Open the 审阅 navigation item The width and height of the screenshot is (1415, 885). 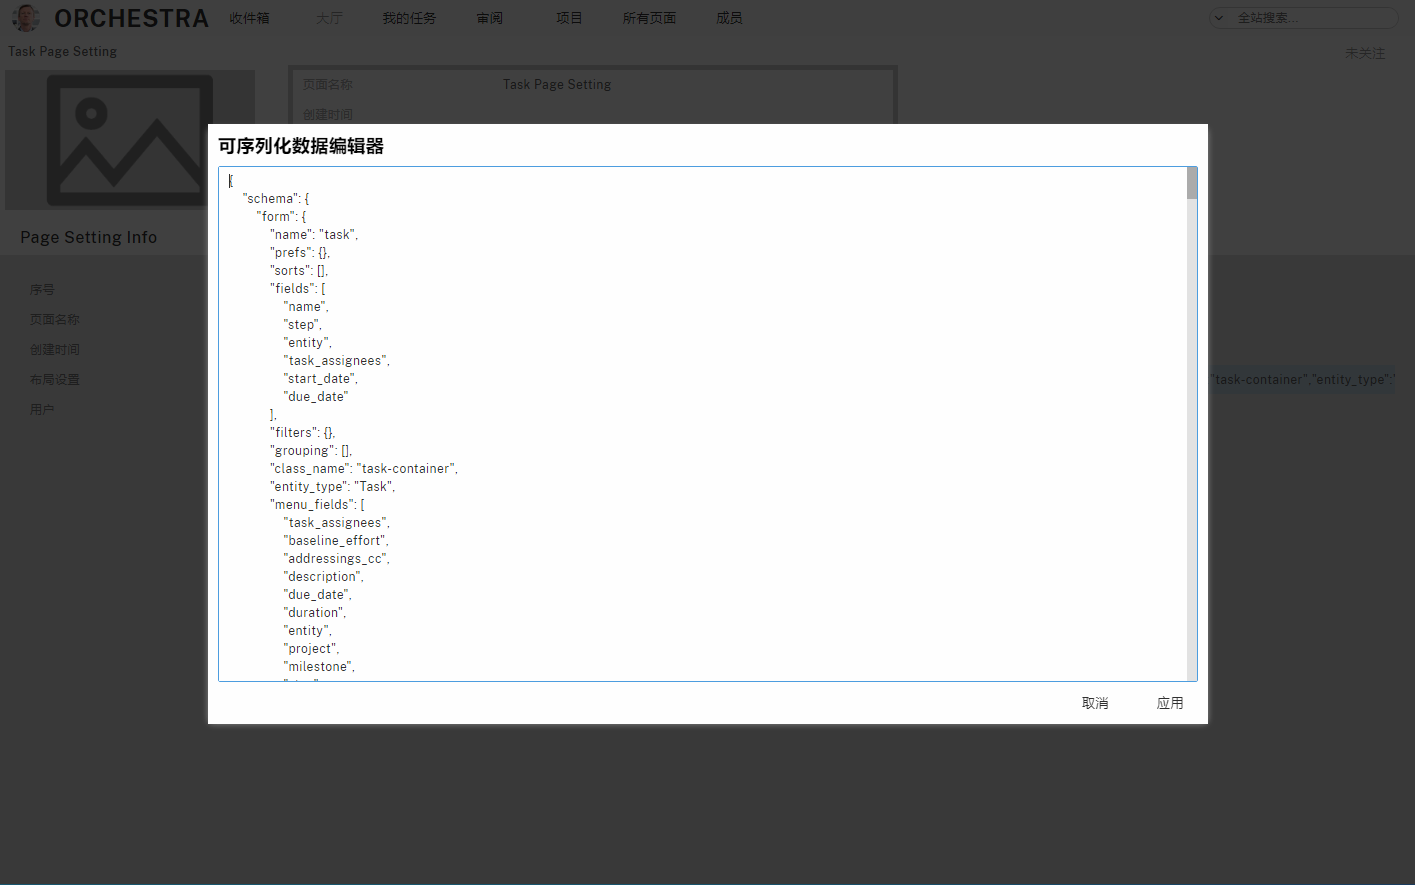coord(490,18)
